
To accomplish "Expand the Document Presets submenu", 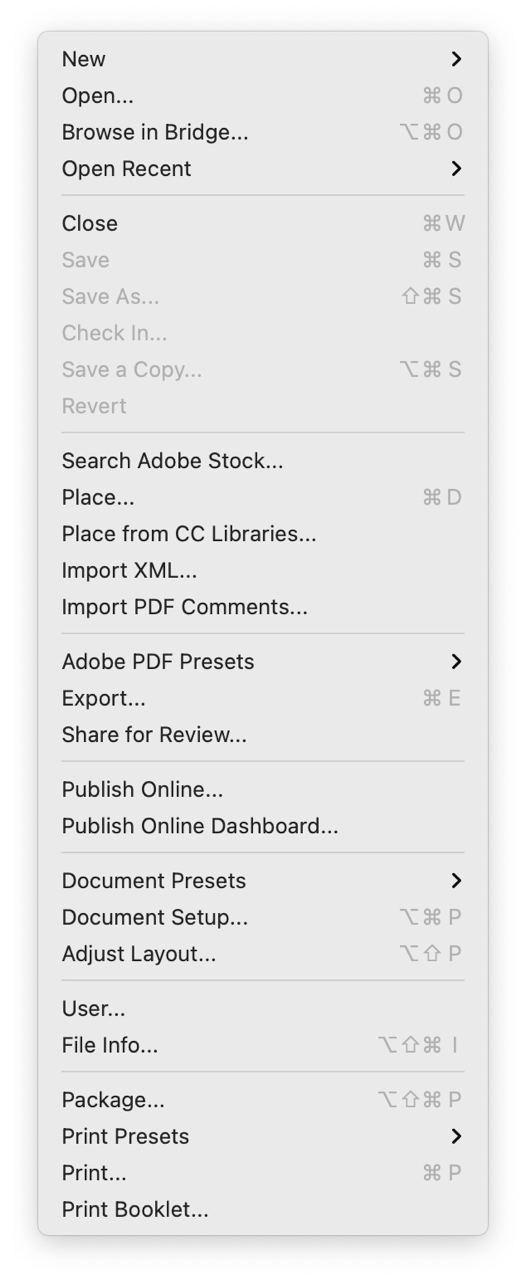I will coord(263,881).
